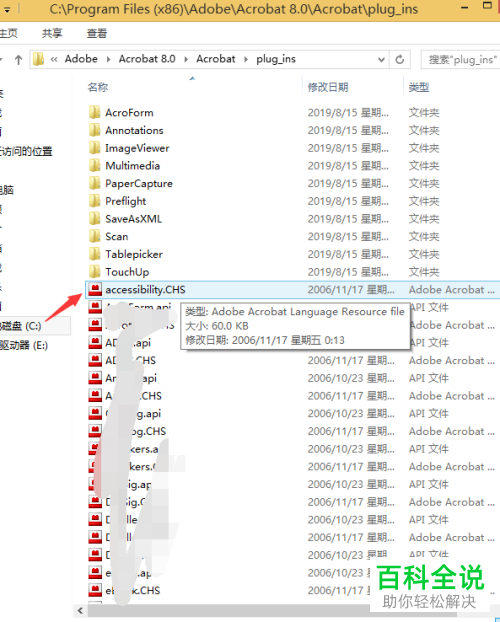Open the AcroForm folder icon
This screenshot has height=622, width=500.
[94, 113]
